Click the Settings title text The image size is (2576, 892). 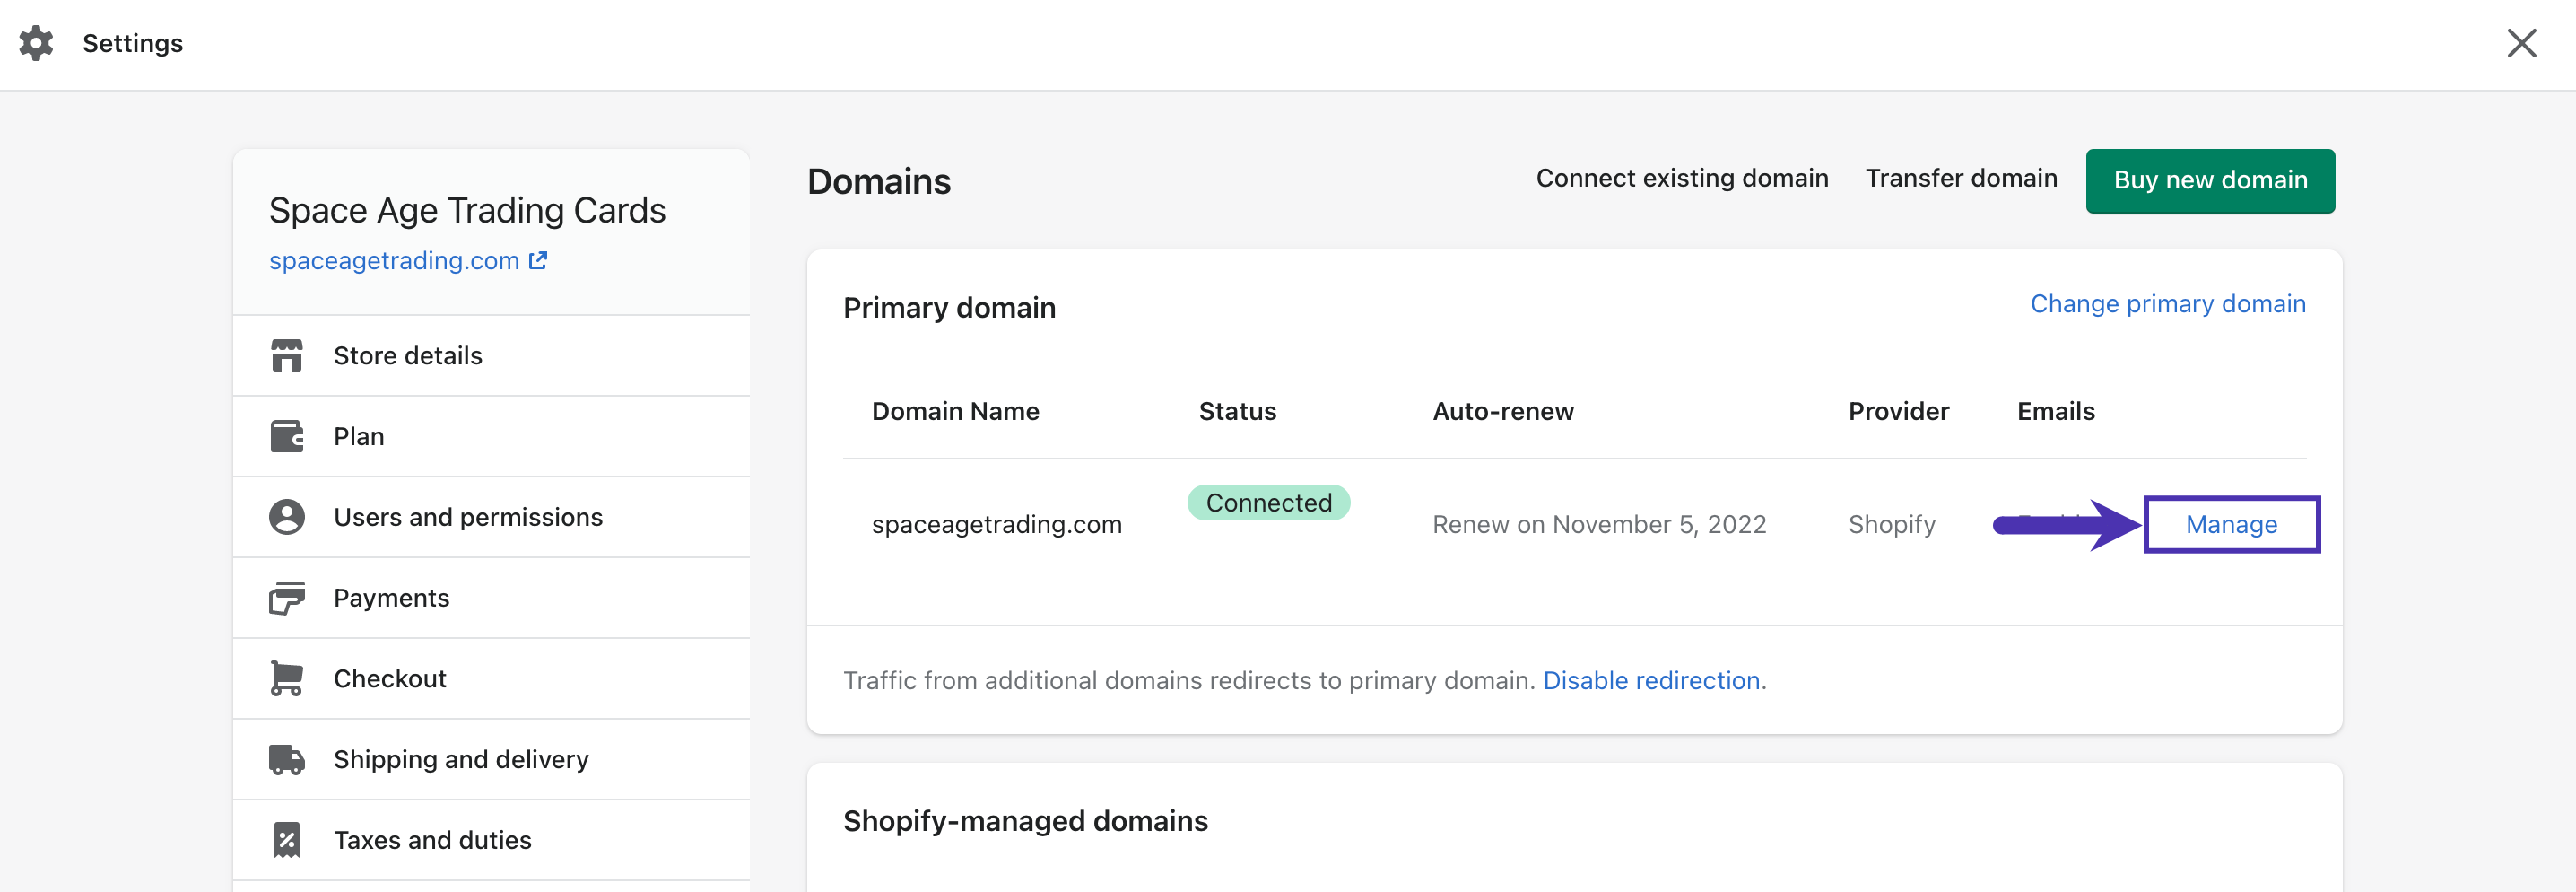[133, 43]
